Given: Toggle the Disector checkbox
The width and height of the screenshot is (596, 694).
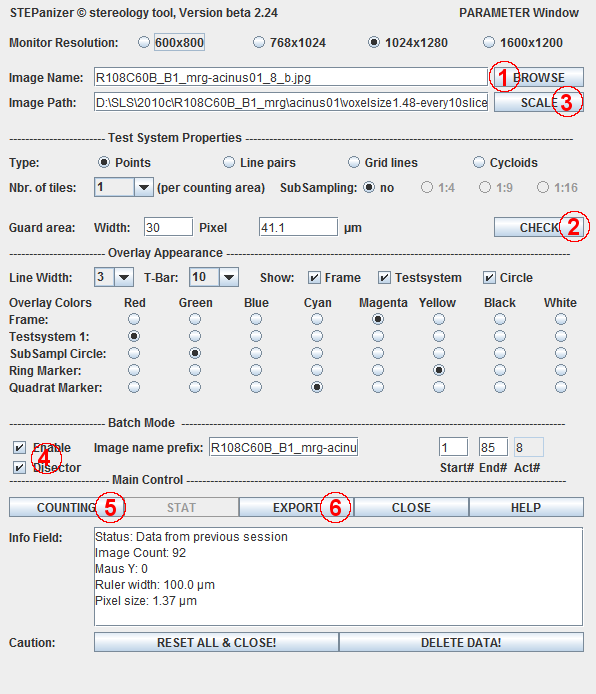Looking at the screenshot, I should point(19,467).
